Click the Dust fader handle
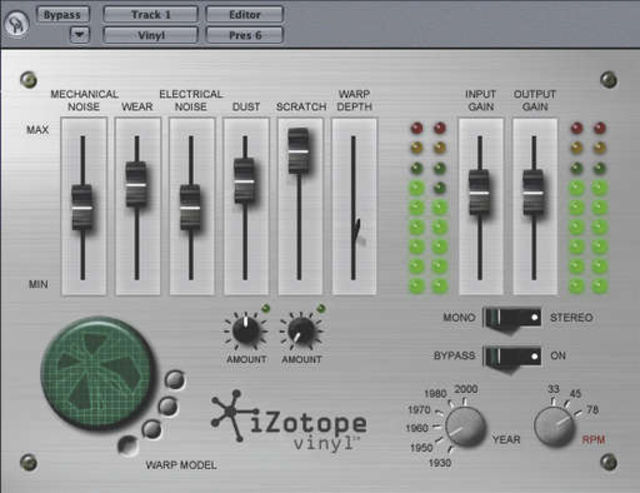The image size is (640, 493). point(244,181)
